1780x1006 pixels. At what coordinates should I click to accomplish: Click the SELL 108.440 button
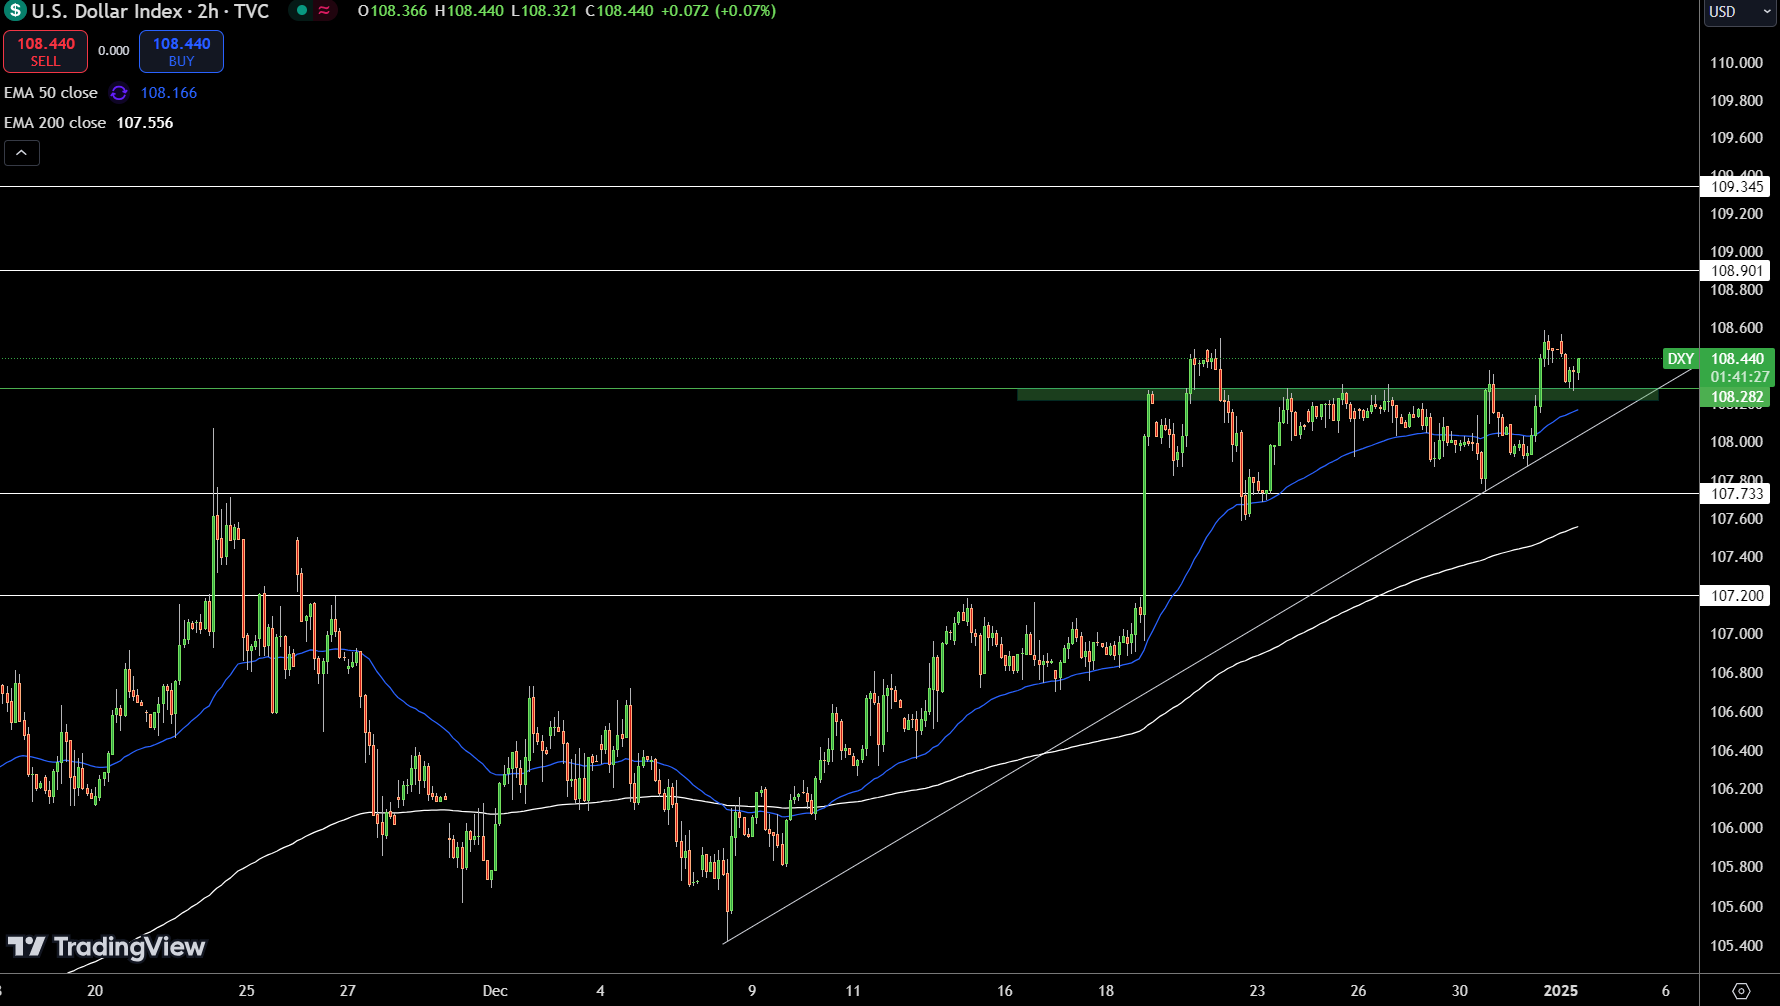45,51
